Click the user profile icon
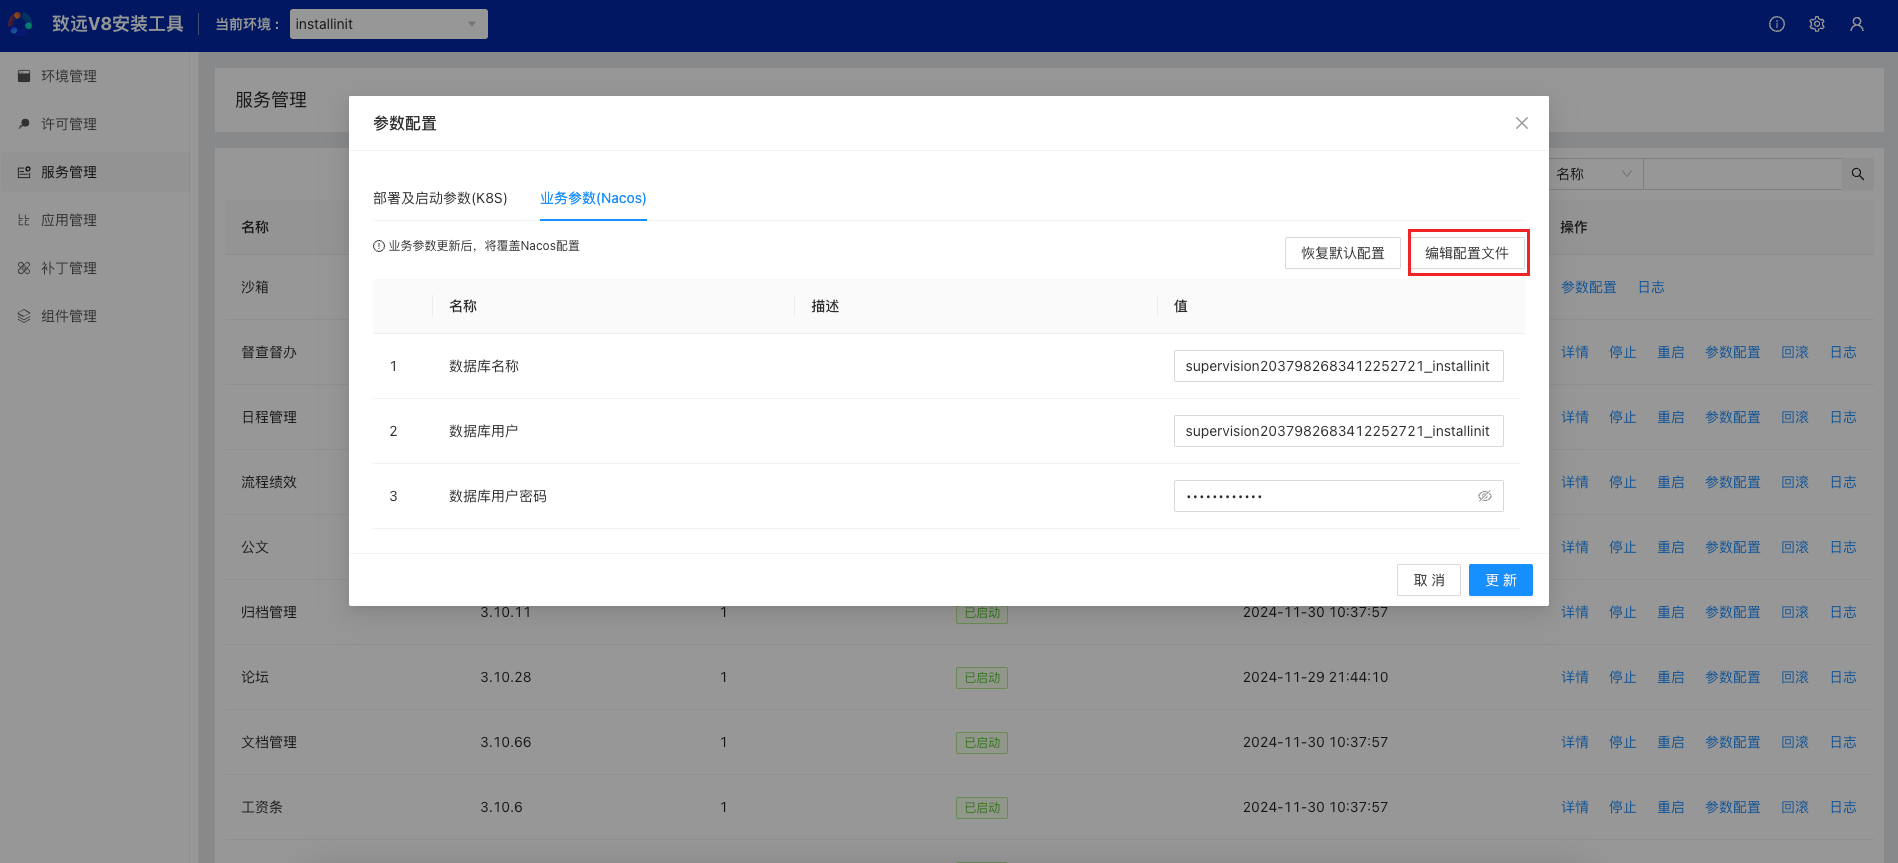The width and height of the screenshot is (1898, 863). point(1857,24)
